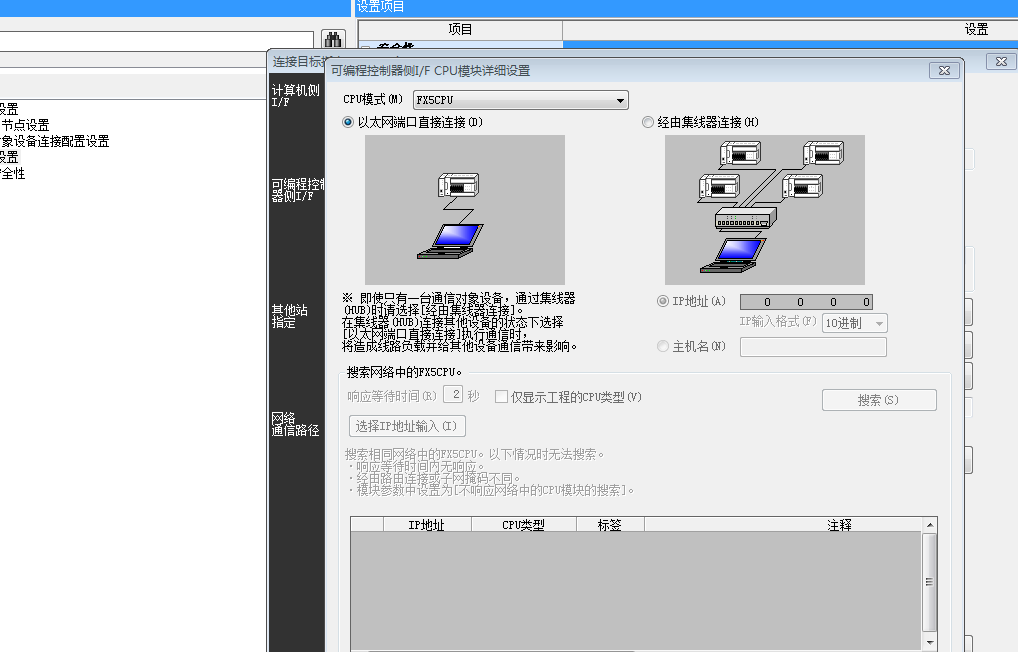Enable 仅显示工程的CPU类型 checkbox

[x=502, y=397]
